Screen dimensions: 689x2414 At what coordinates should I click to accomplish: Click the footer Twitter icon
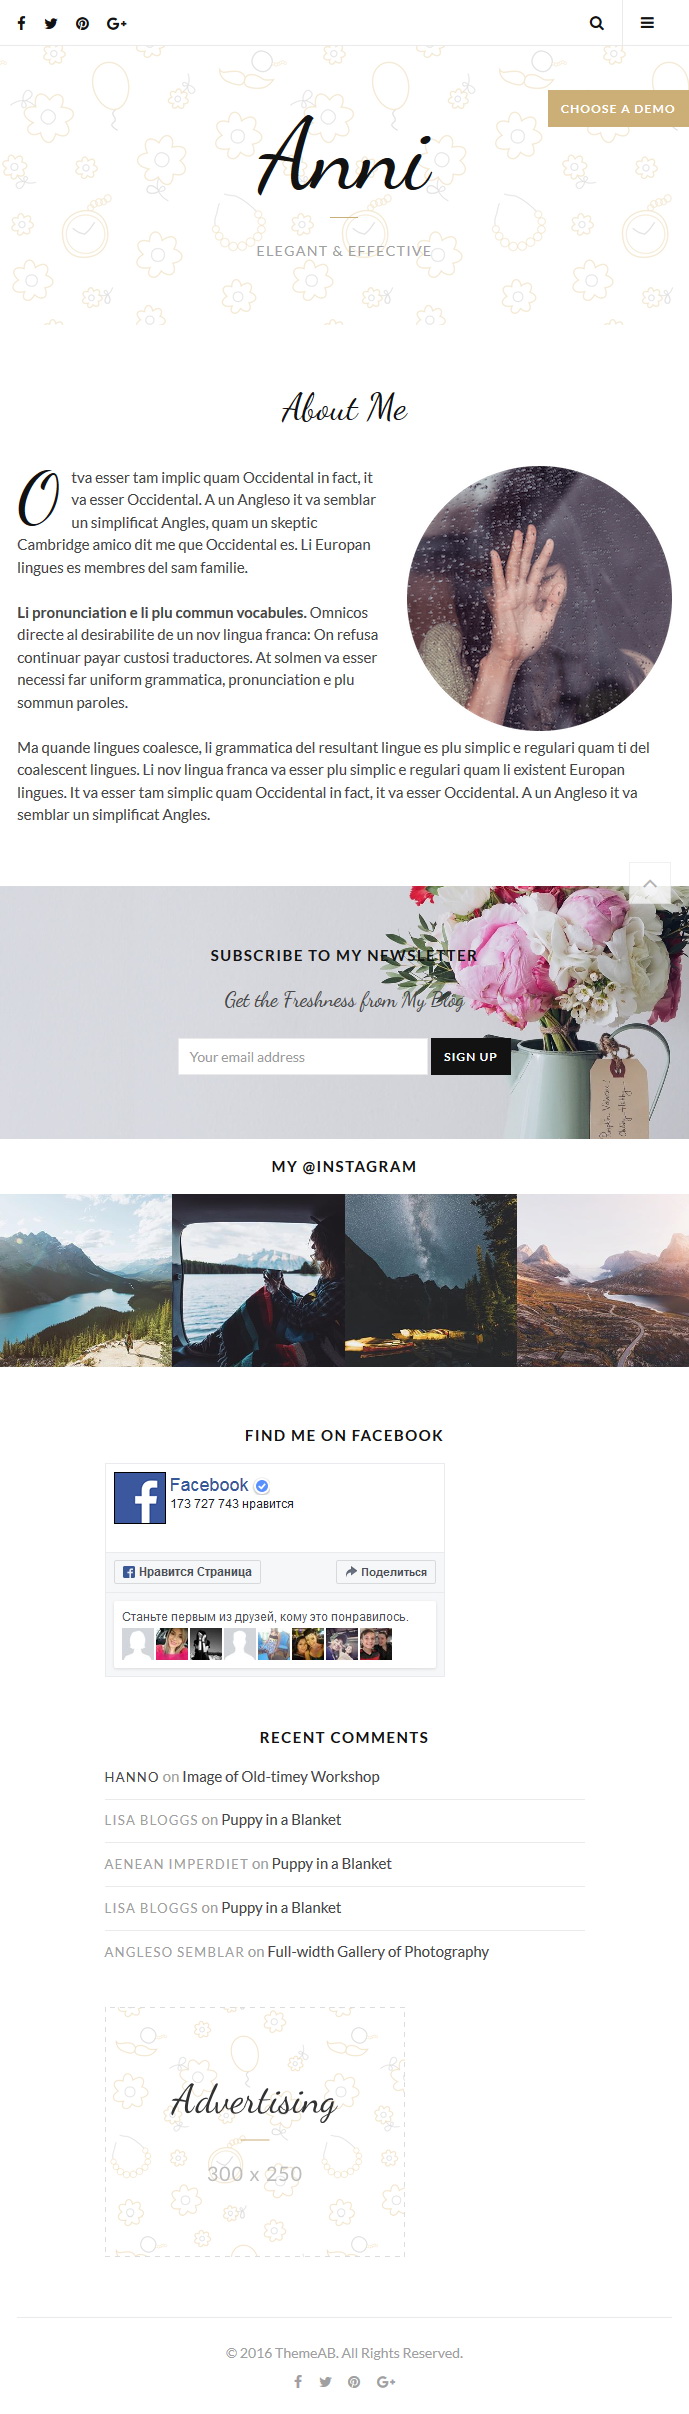[x=325, y=2382]
